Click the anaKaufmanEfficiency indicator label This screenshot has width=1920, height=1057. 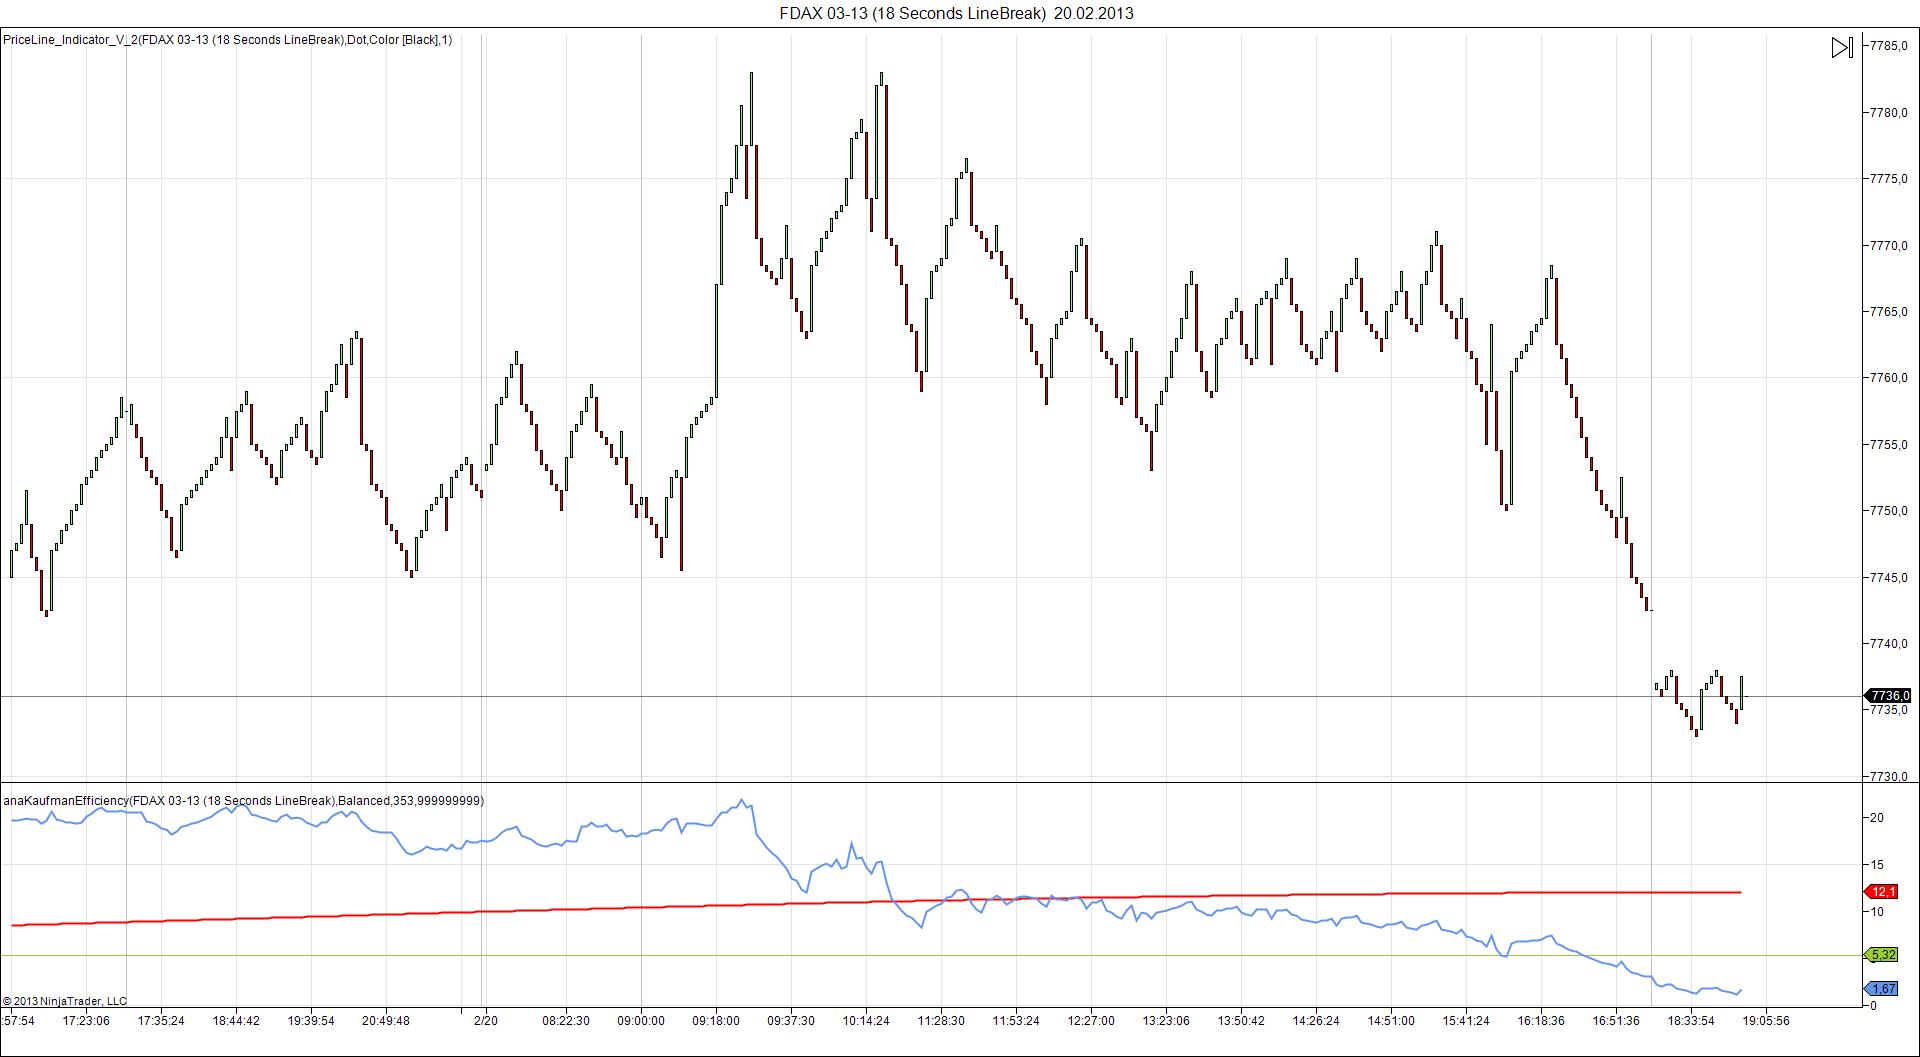pos(244,801)
